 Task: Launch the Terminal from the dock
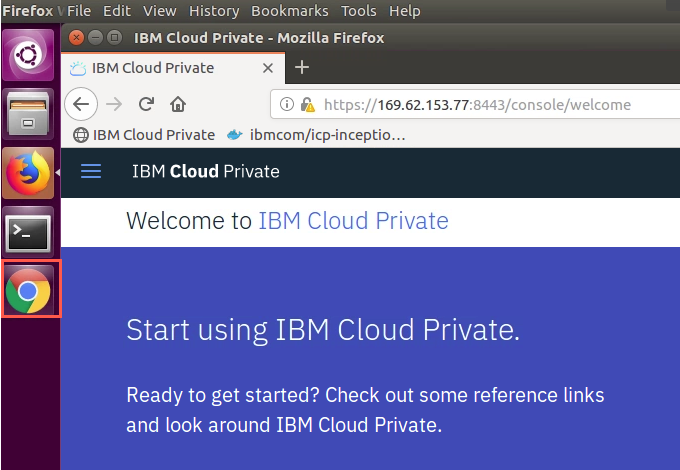pos(28,232)
